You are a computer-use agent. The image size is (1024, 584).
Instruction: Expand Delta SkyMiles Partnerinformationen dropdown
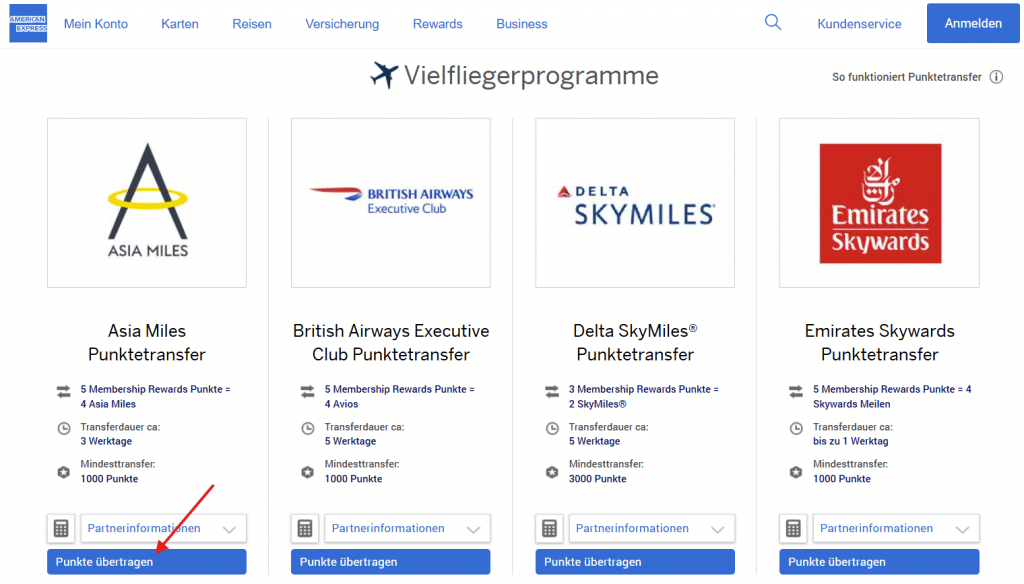651,528
